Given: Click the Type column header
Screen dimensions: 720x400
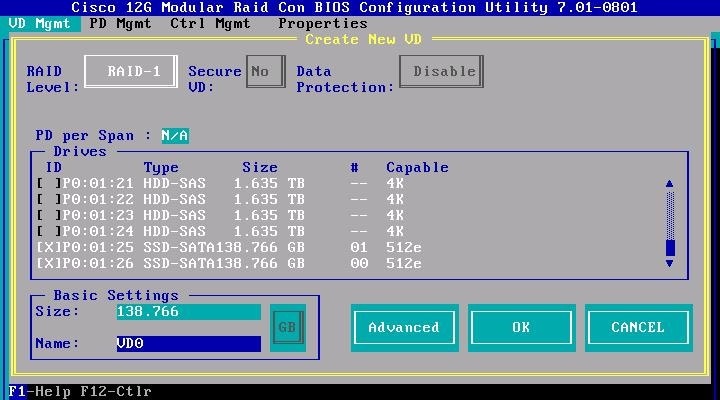Looking at the screenshot, I should click(x=161, y=168).
